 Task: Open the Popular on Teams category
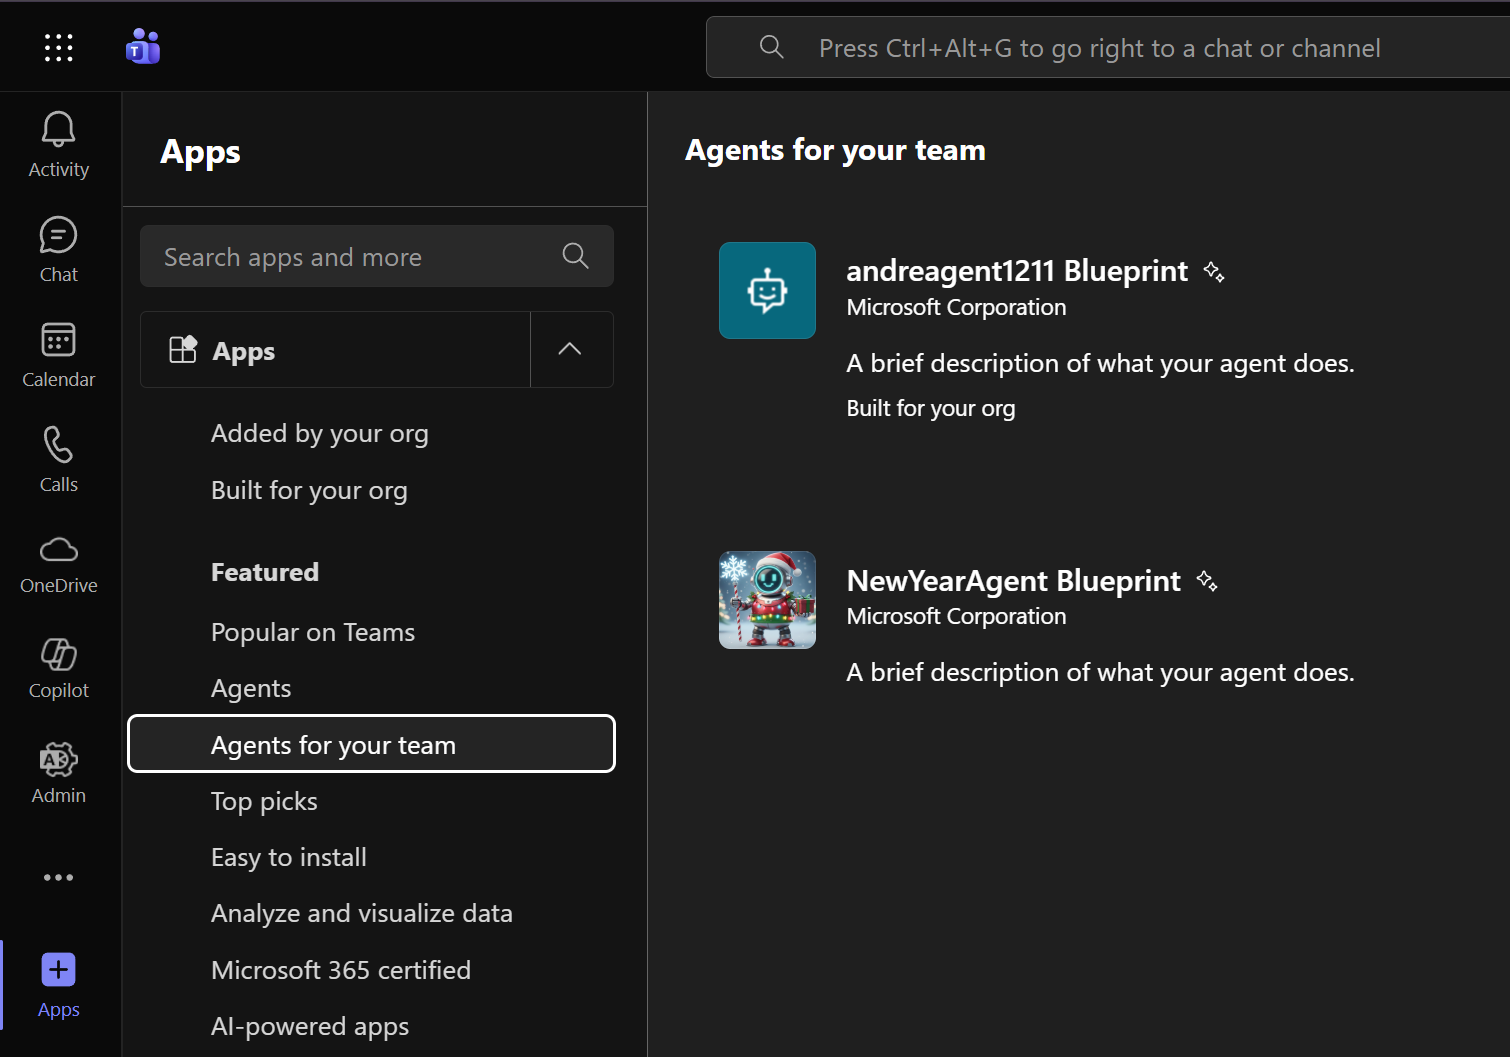coord(312,632)
